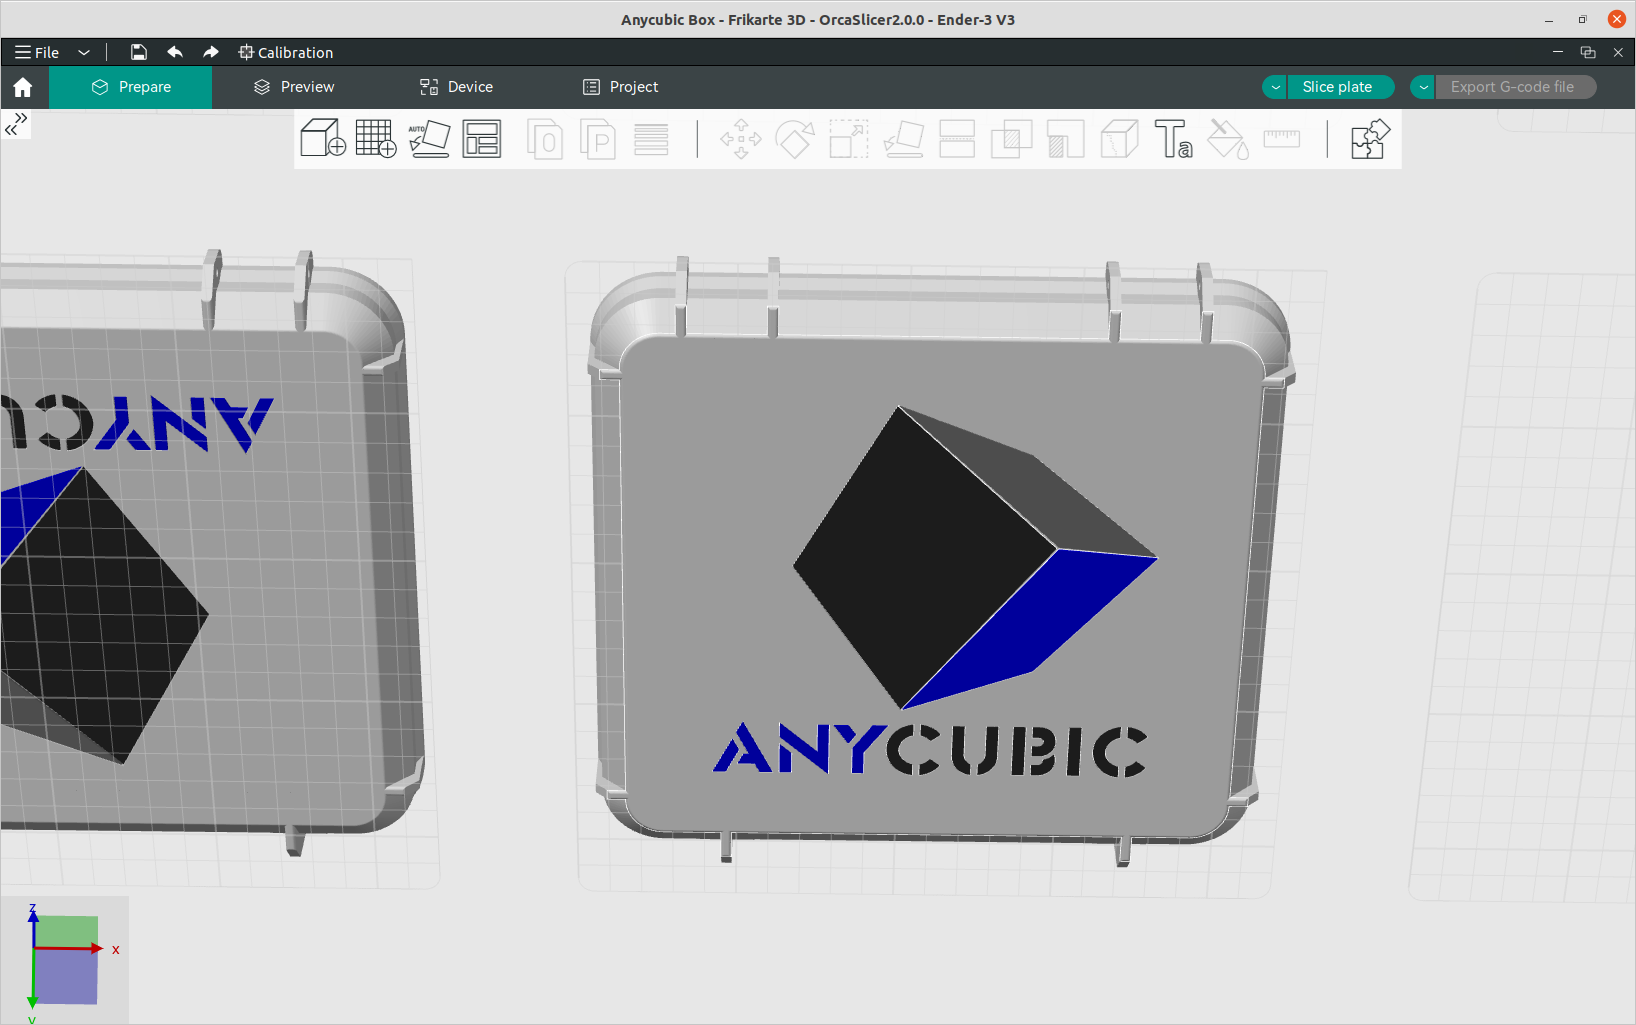Viewport: 1636px width, 1025px height.
Task: Select the Scale tool
Action: [849, 139]
